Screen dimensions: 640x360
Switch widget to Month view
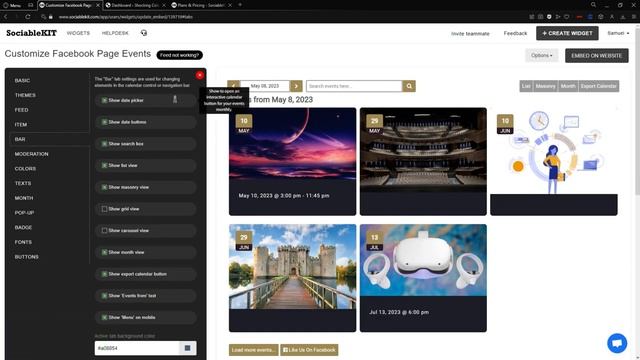568,86
